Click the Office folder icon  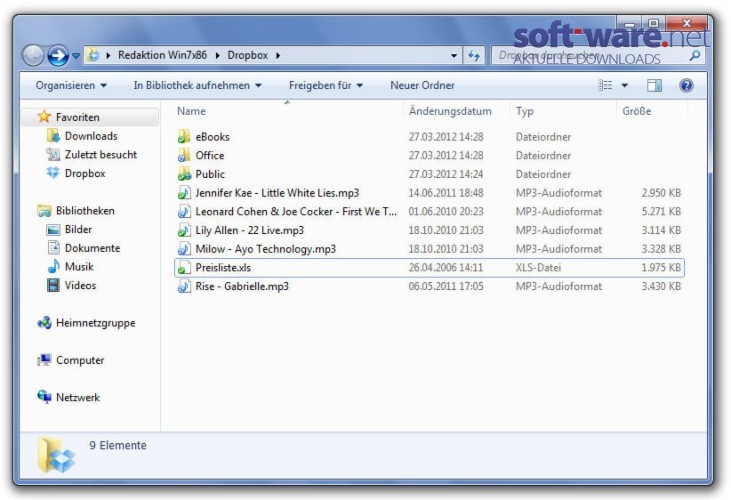(184, 155)
